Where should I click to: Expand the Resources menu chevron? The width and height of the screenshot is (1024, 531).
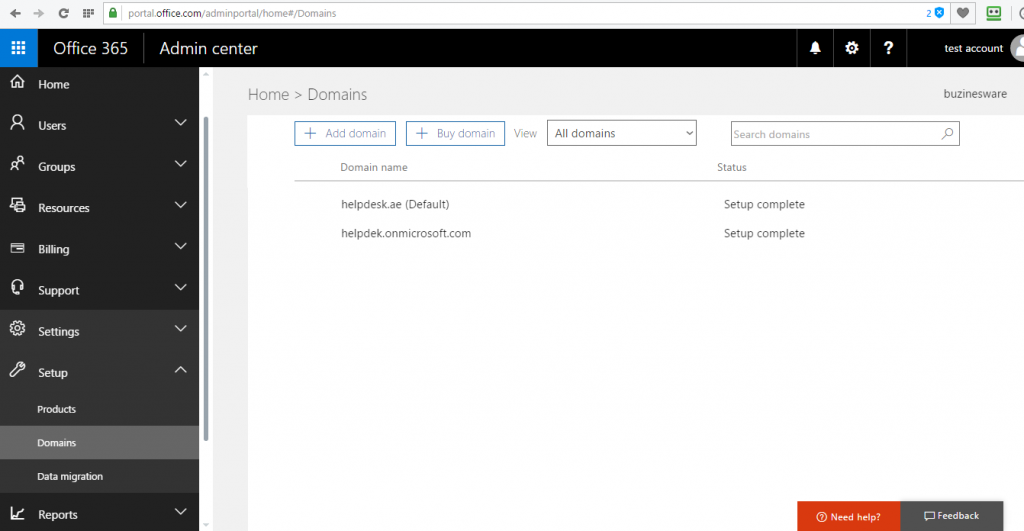(x=180, y=205)
